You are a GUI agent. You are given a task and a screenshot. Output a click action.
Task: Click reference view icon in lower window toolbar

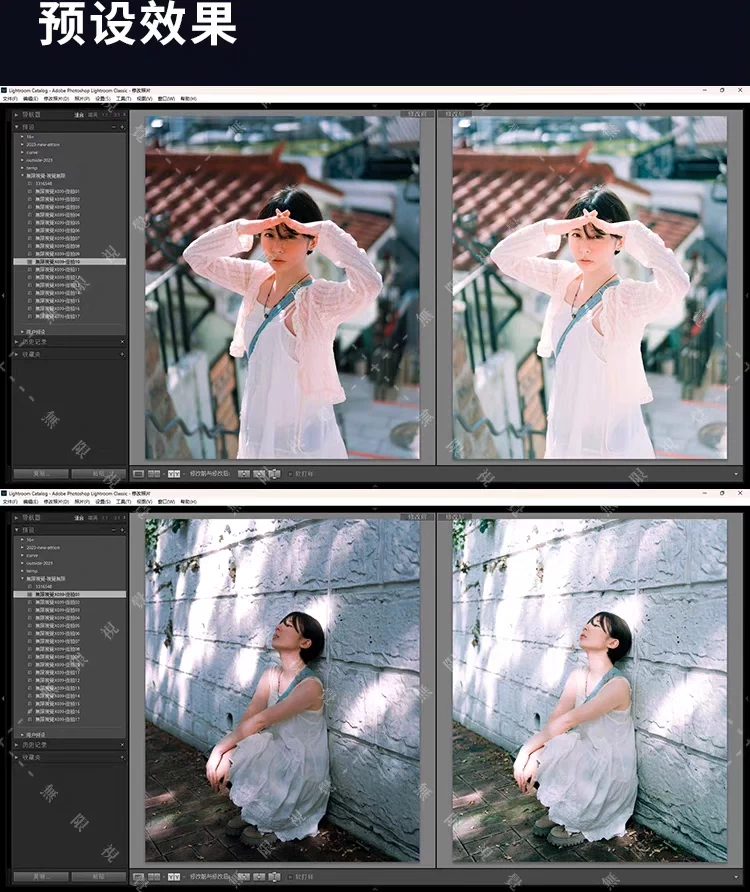(155, 876)
